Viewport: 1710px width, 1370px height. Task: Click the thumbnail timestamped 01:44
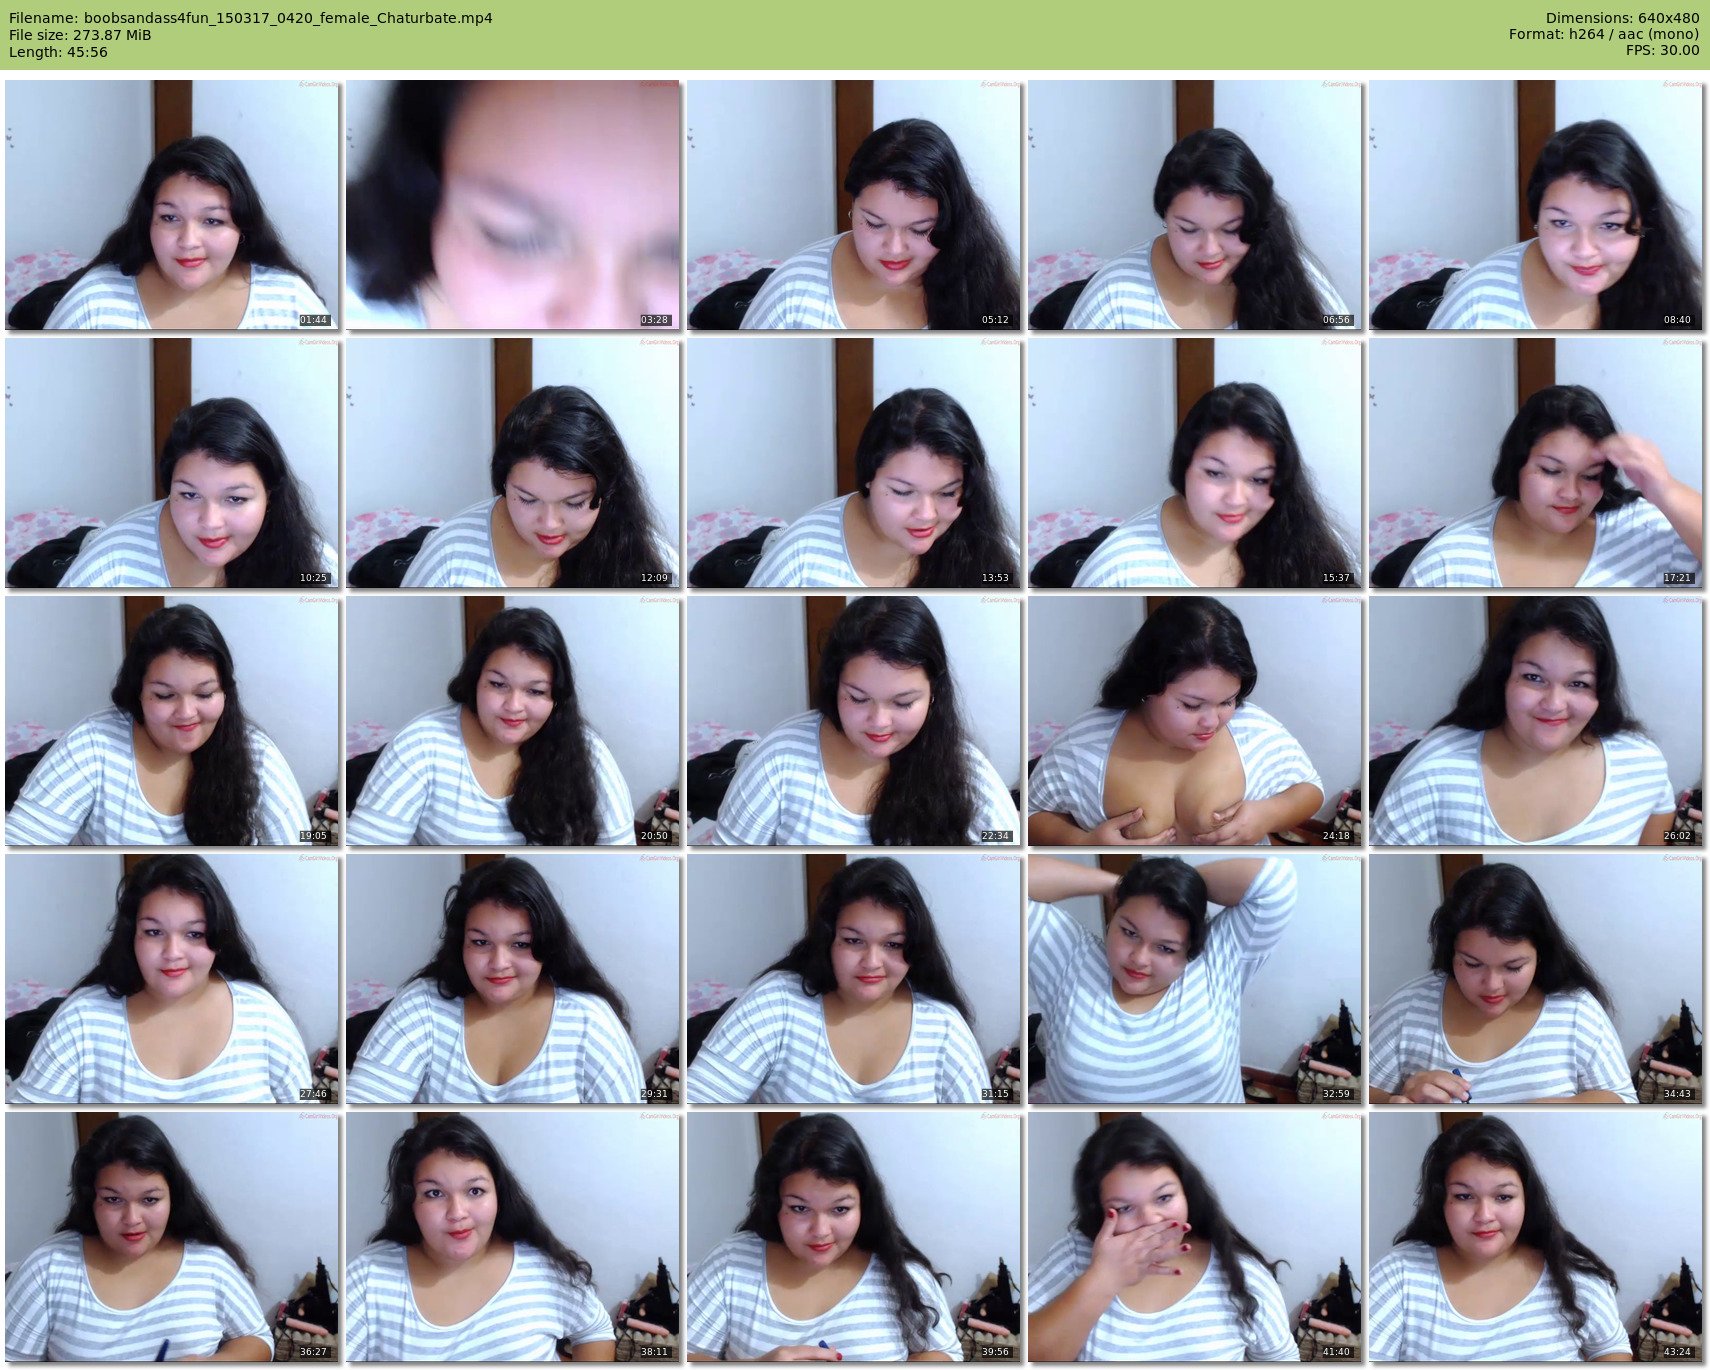point(172,205)
